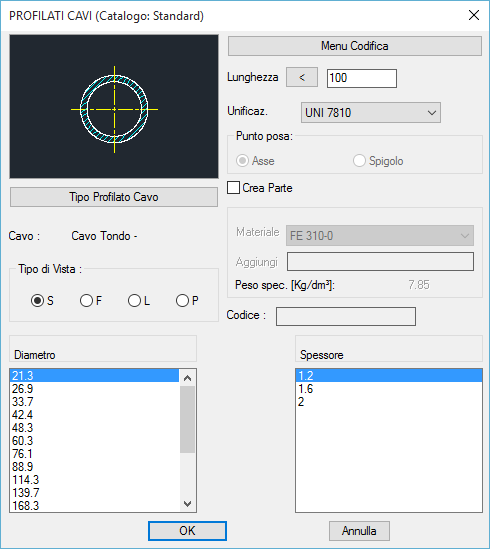490x549 pixels.
Task: Select diameter 114.3 in the list
Action: tap(95, 480)
